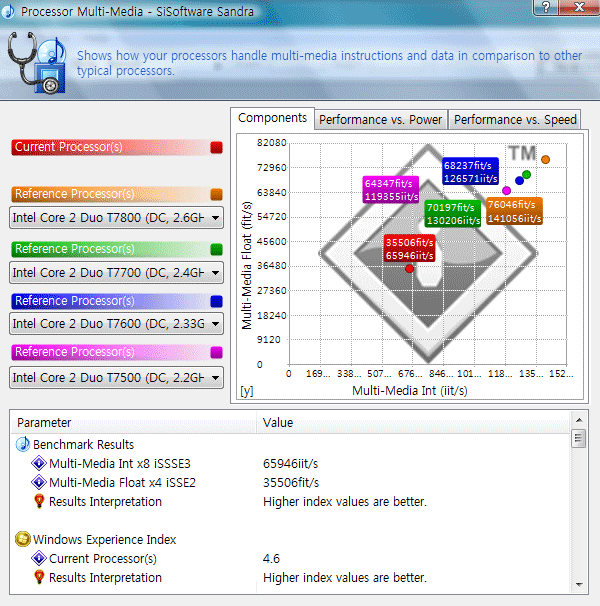Click the [y] axis toggle label
This screenshot has height=606, width=600.
click(x=247, y=391)
